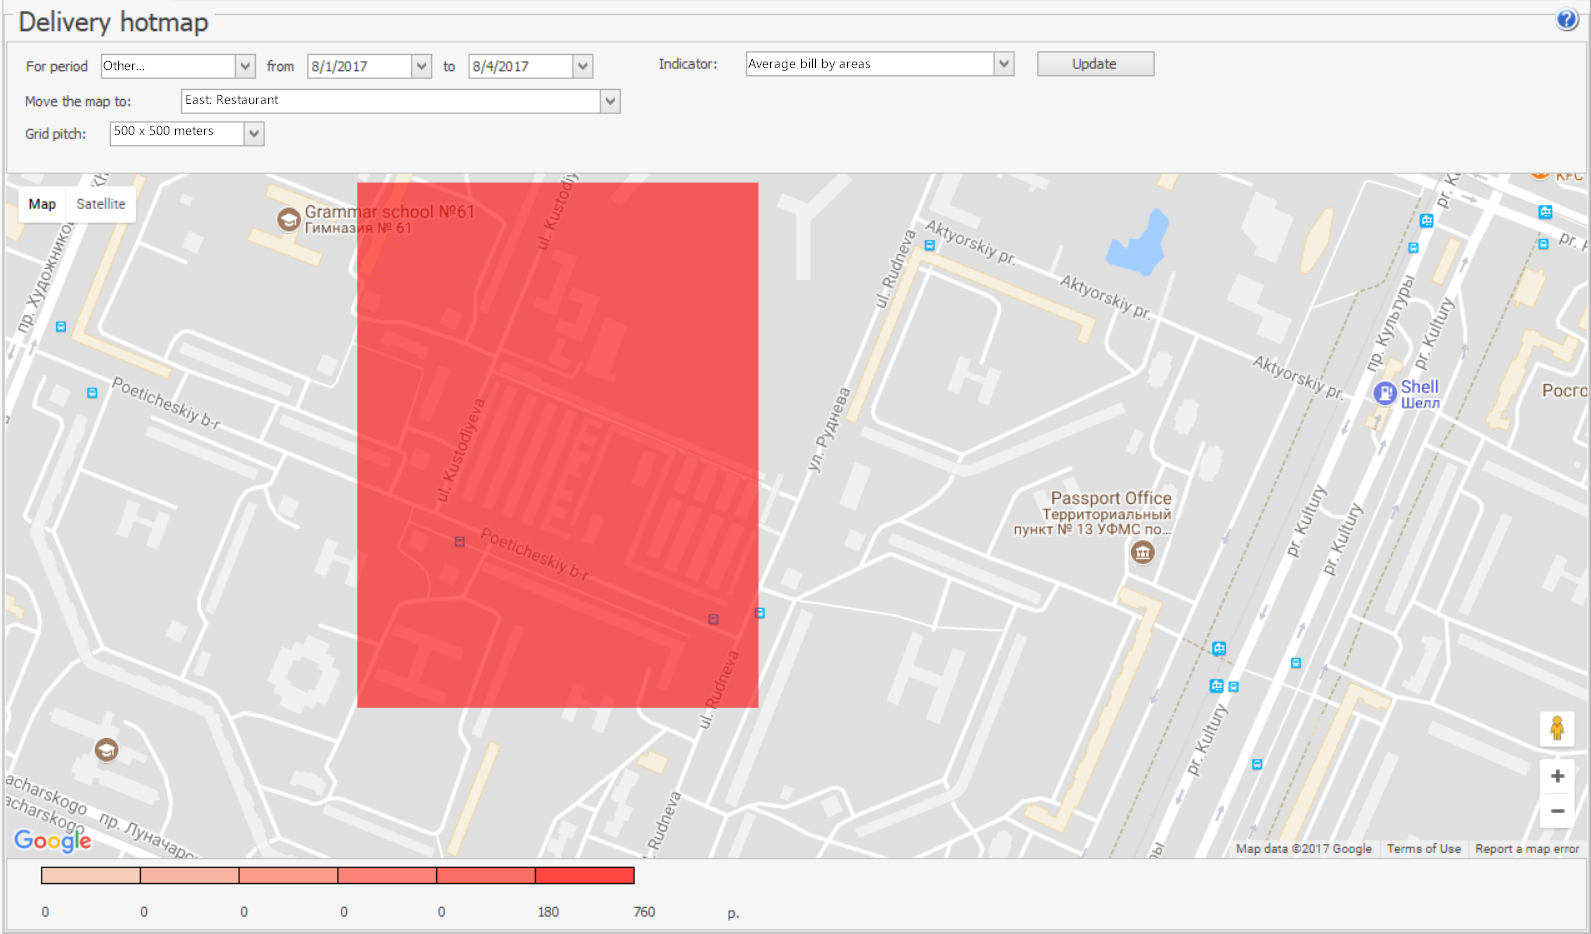The width and height of the screenshot is (1591, 934).
Task: Expand the Move the map to dropdown
Action: pyautogui.click(x=610, y=101)
